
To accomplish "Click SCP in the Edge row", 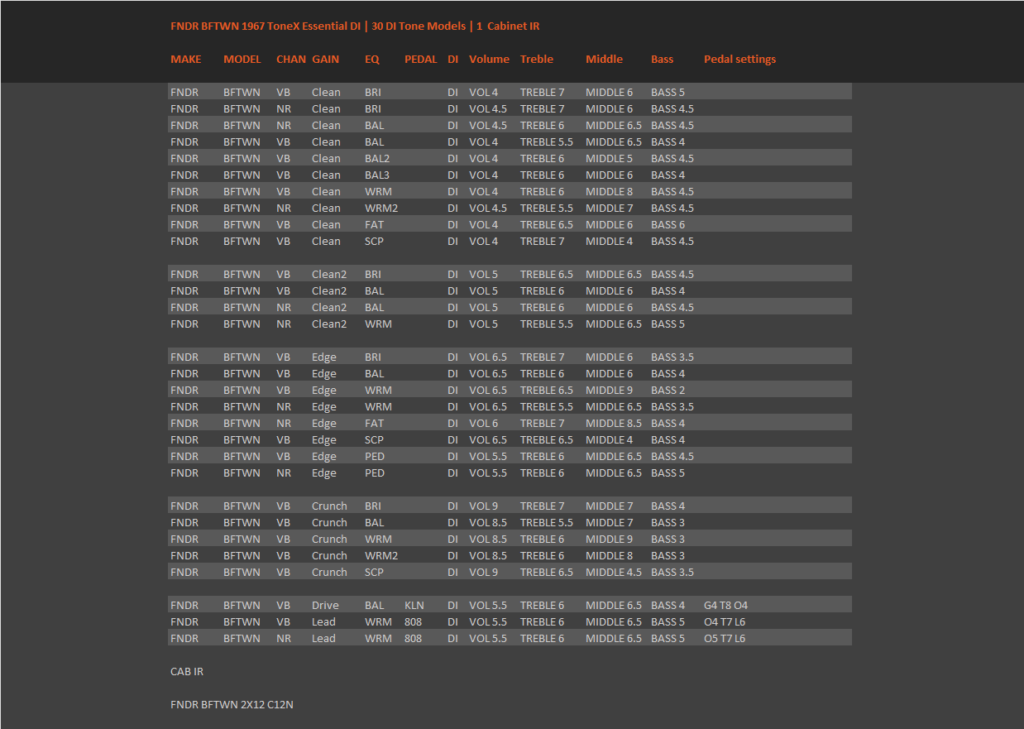I will pos(374,440).
